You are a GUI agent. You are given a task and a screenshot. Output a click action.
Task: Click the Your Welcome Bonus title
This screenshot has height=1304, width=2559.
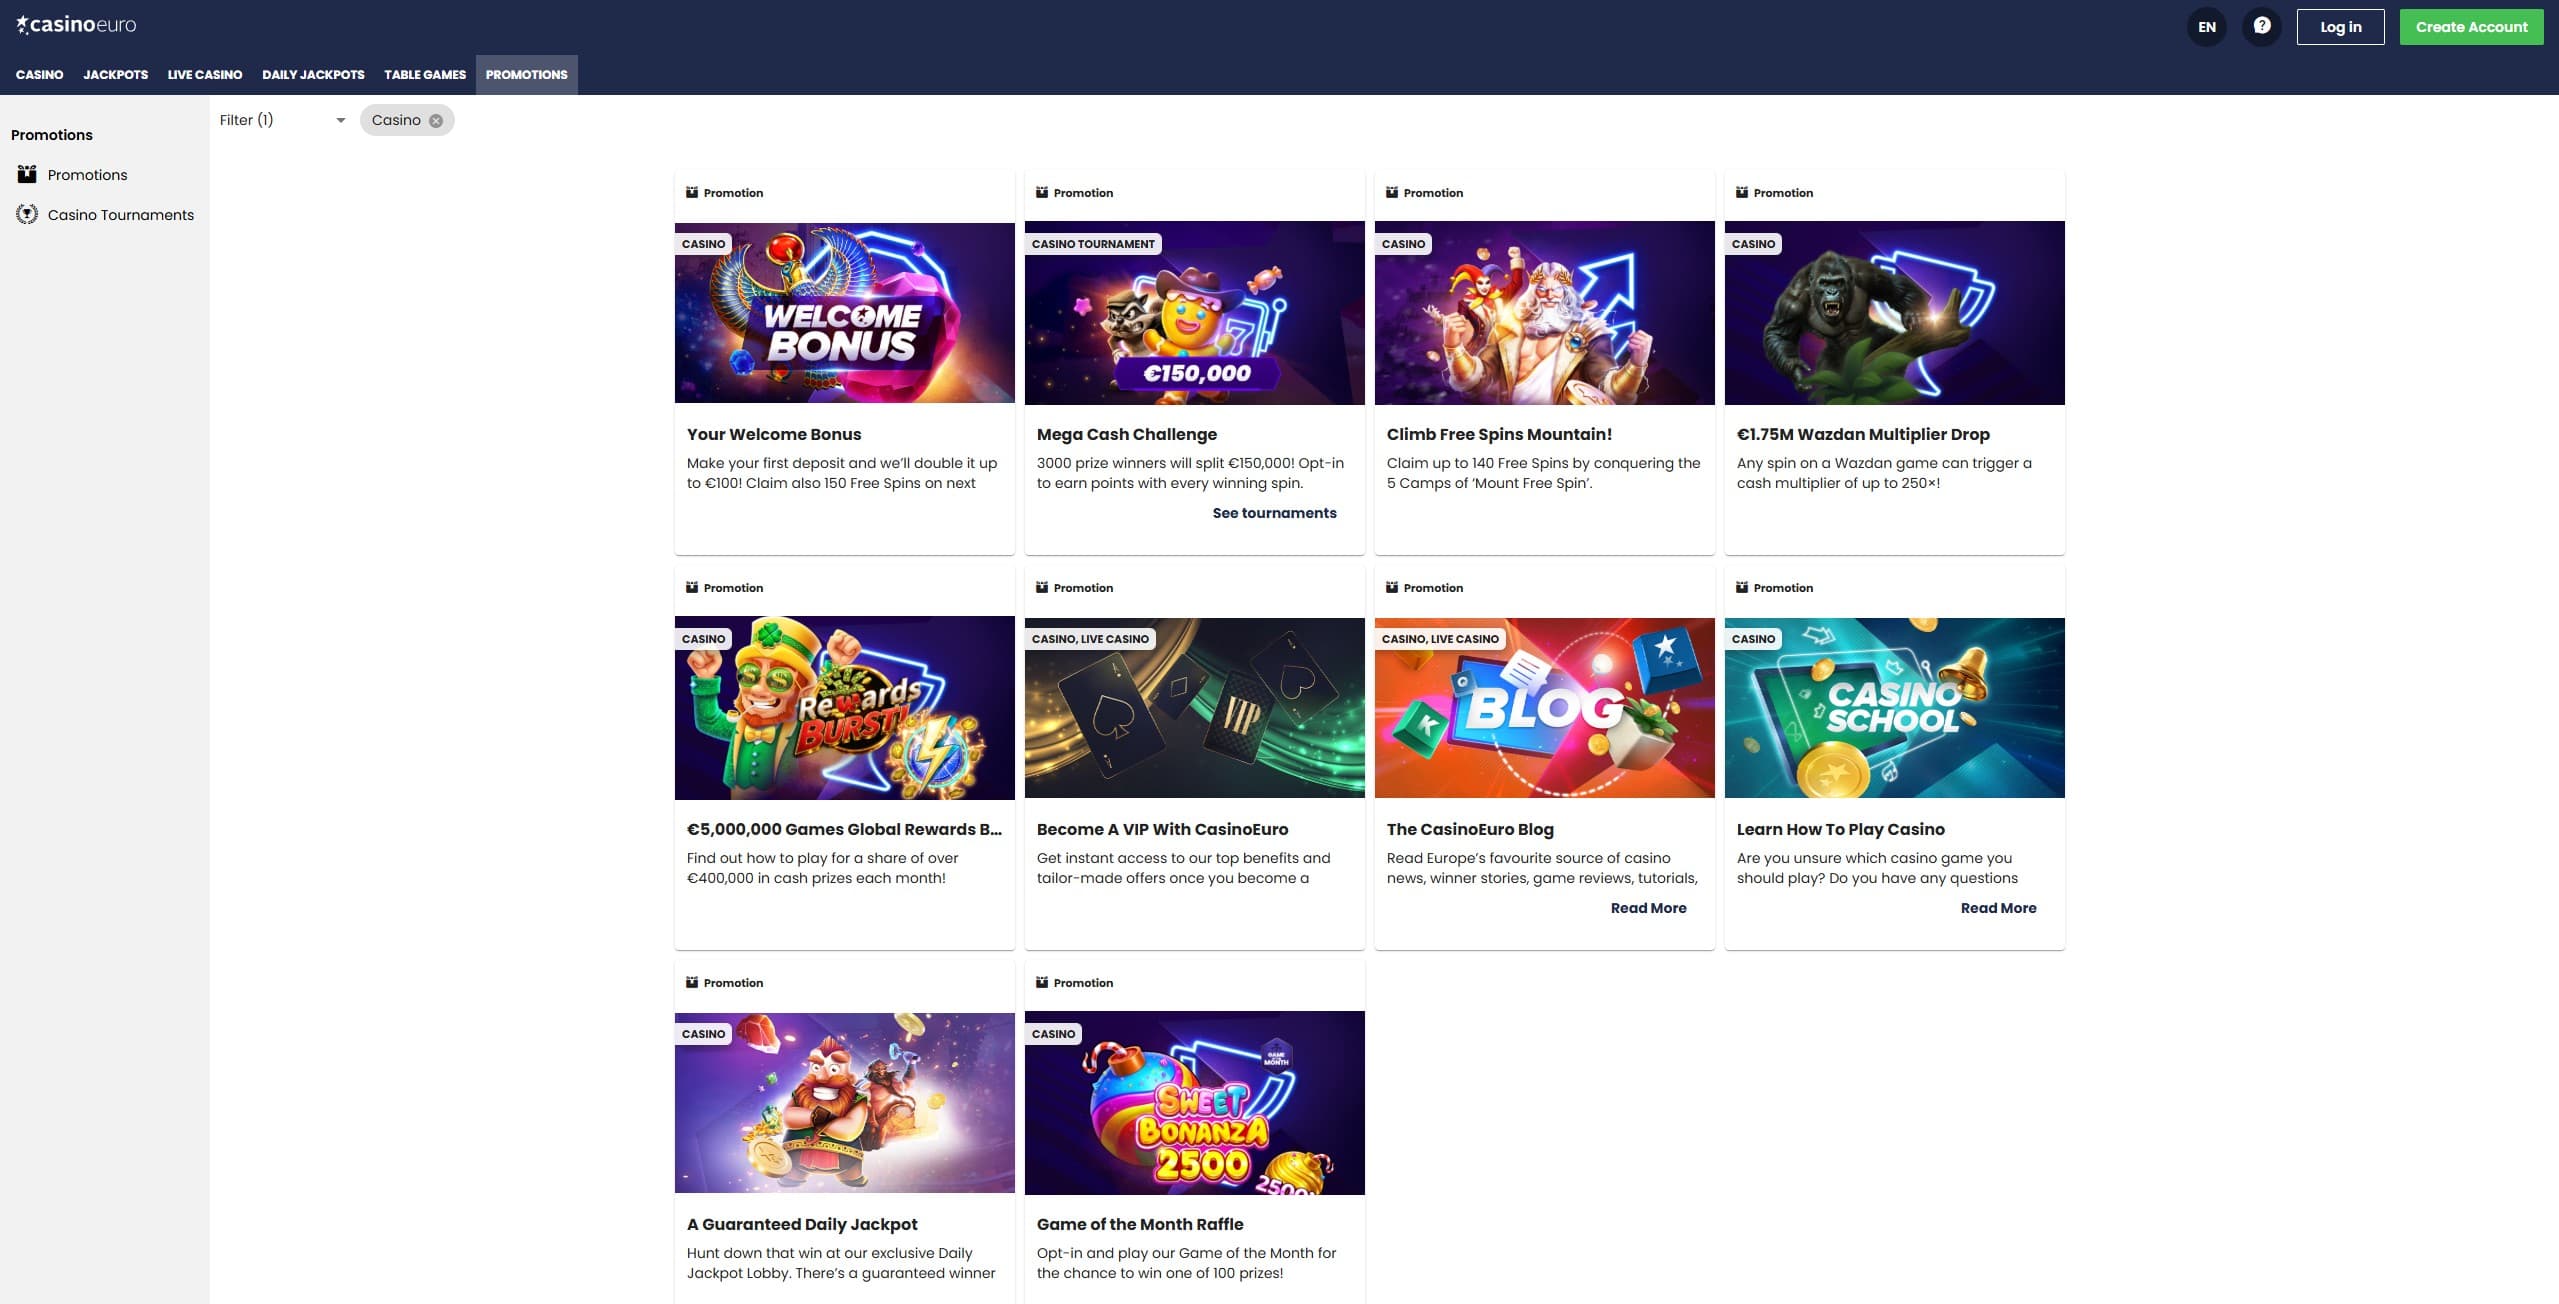[773, 434]
